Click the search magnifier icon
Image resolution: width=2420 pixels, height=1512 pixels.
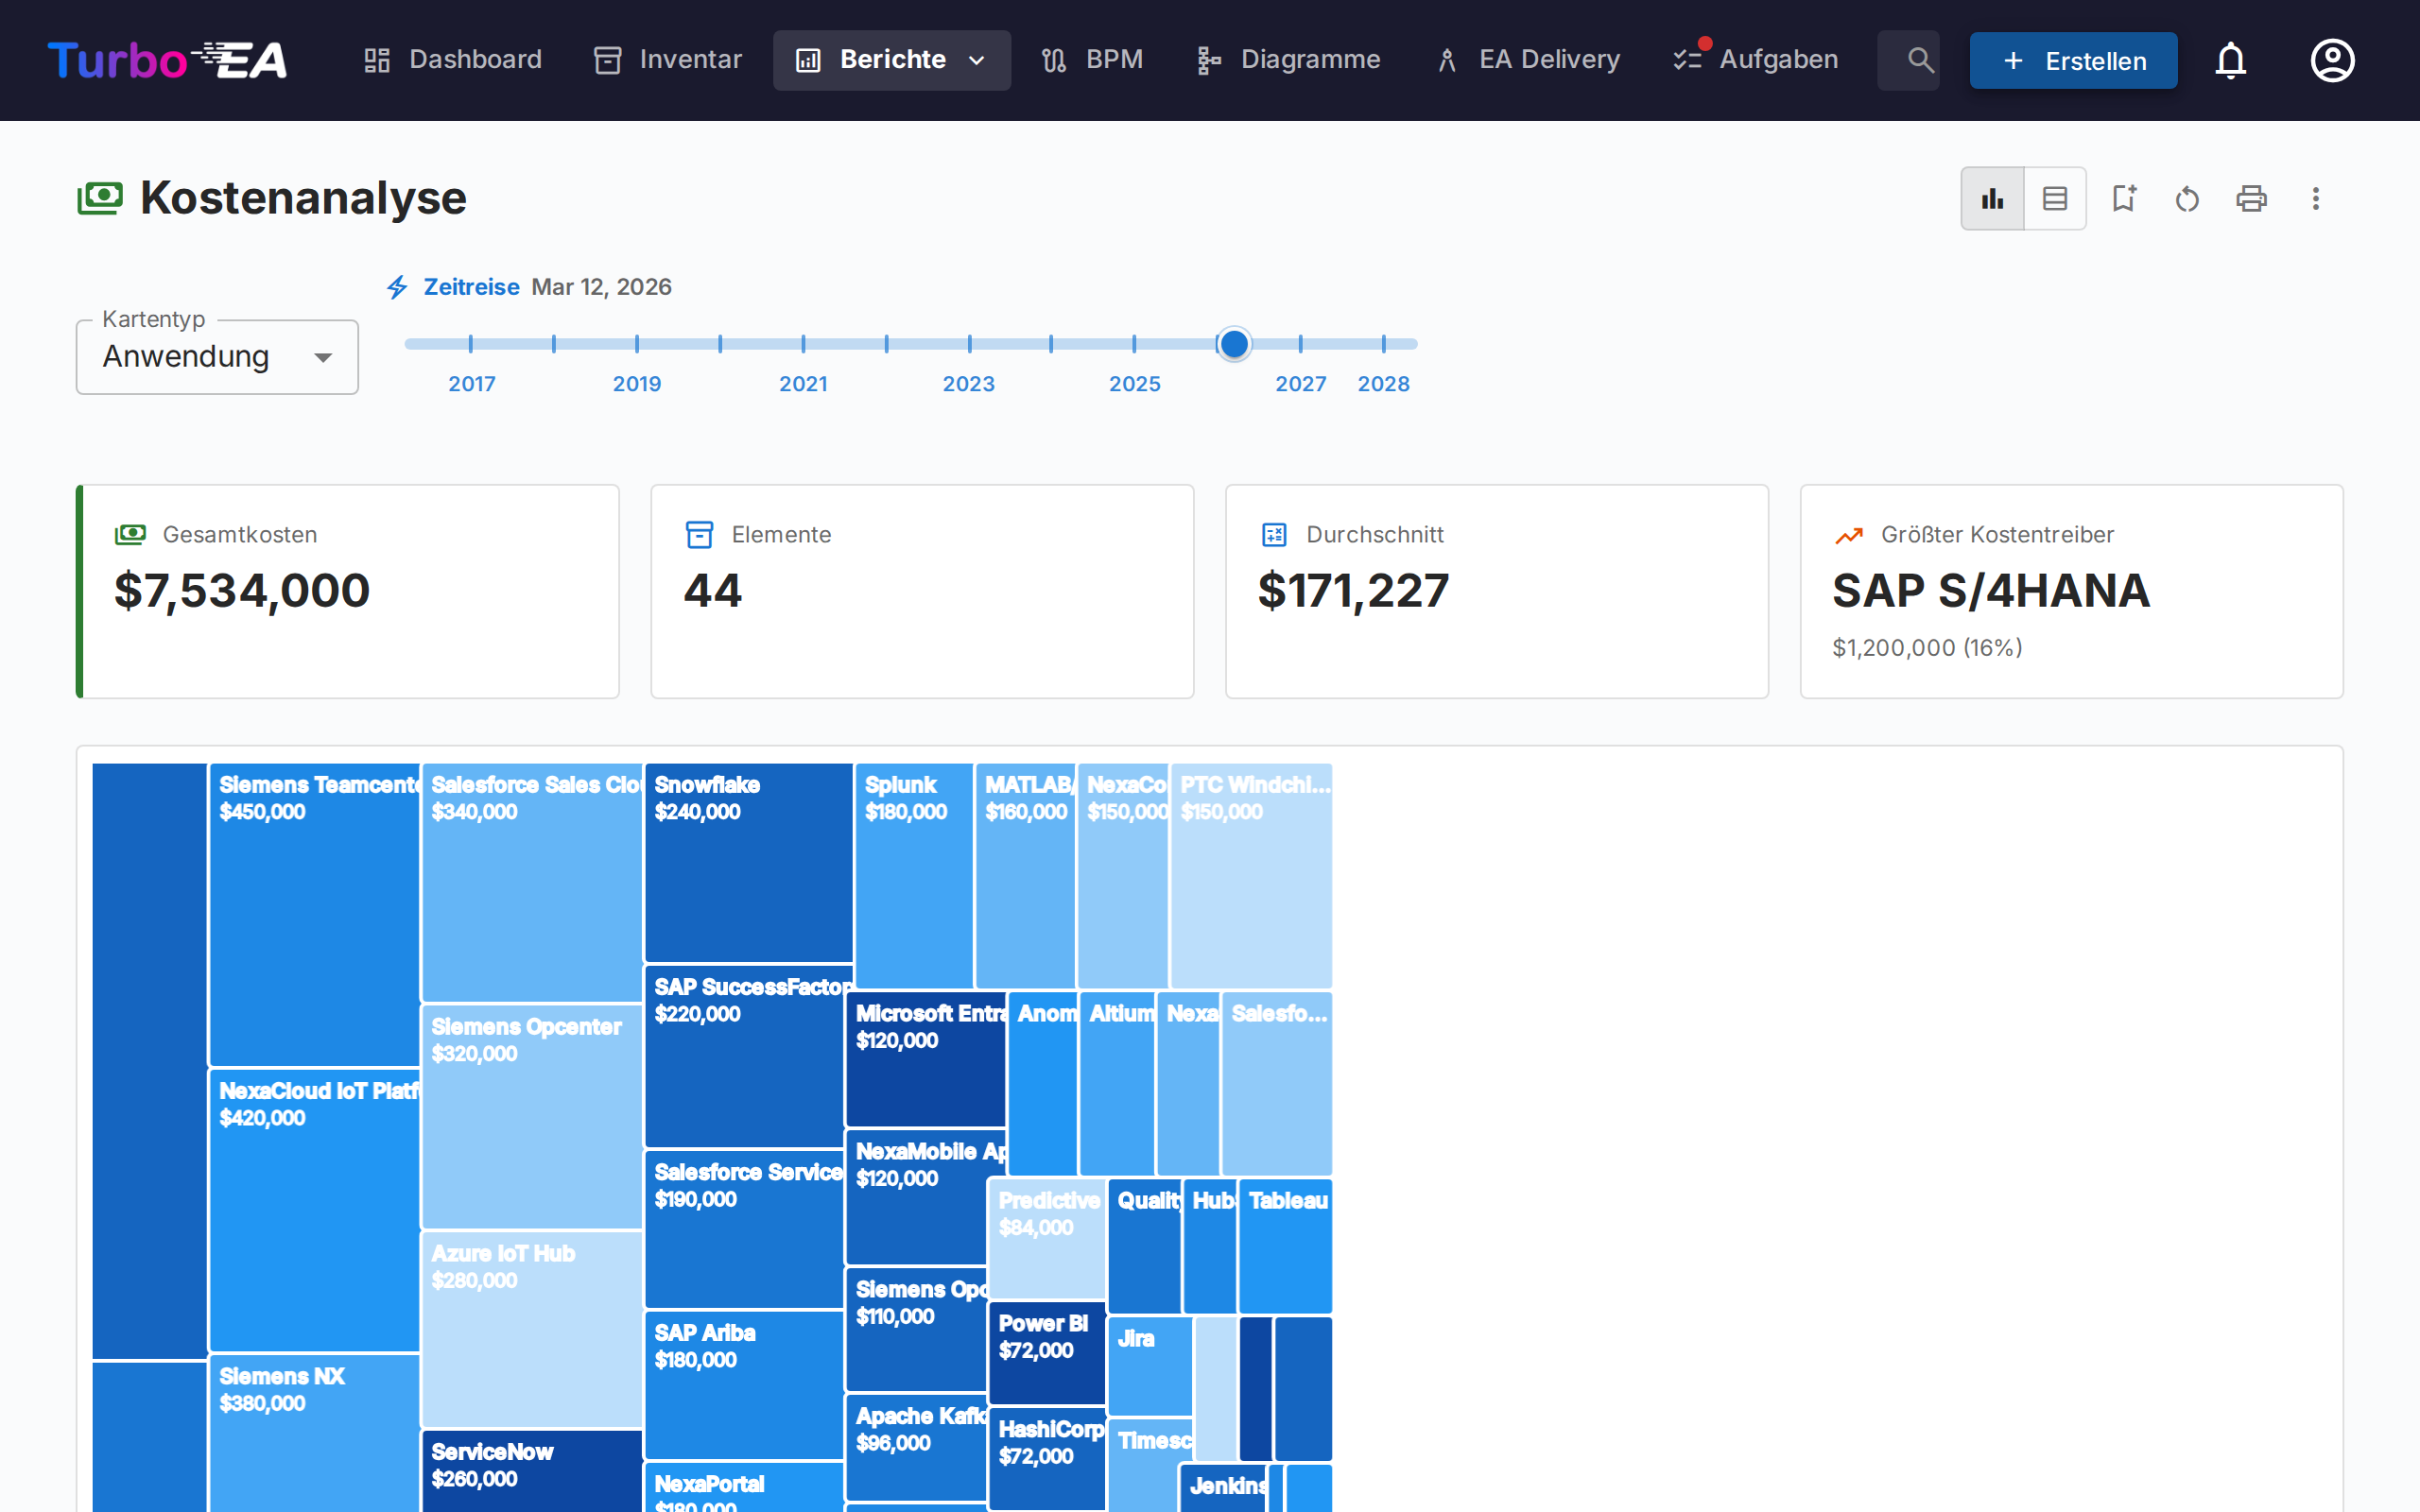tap(1918, 60)
